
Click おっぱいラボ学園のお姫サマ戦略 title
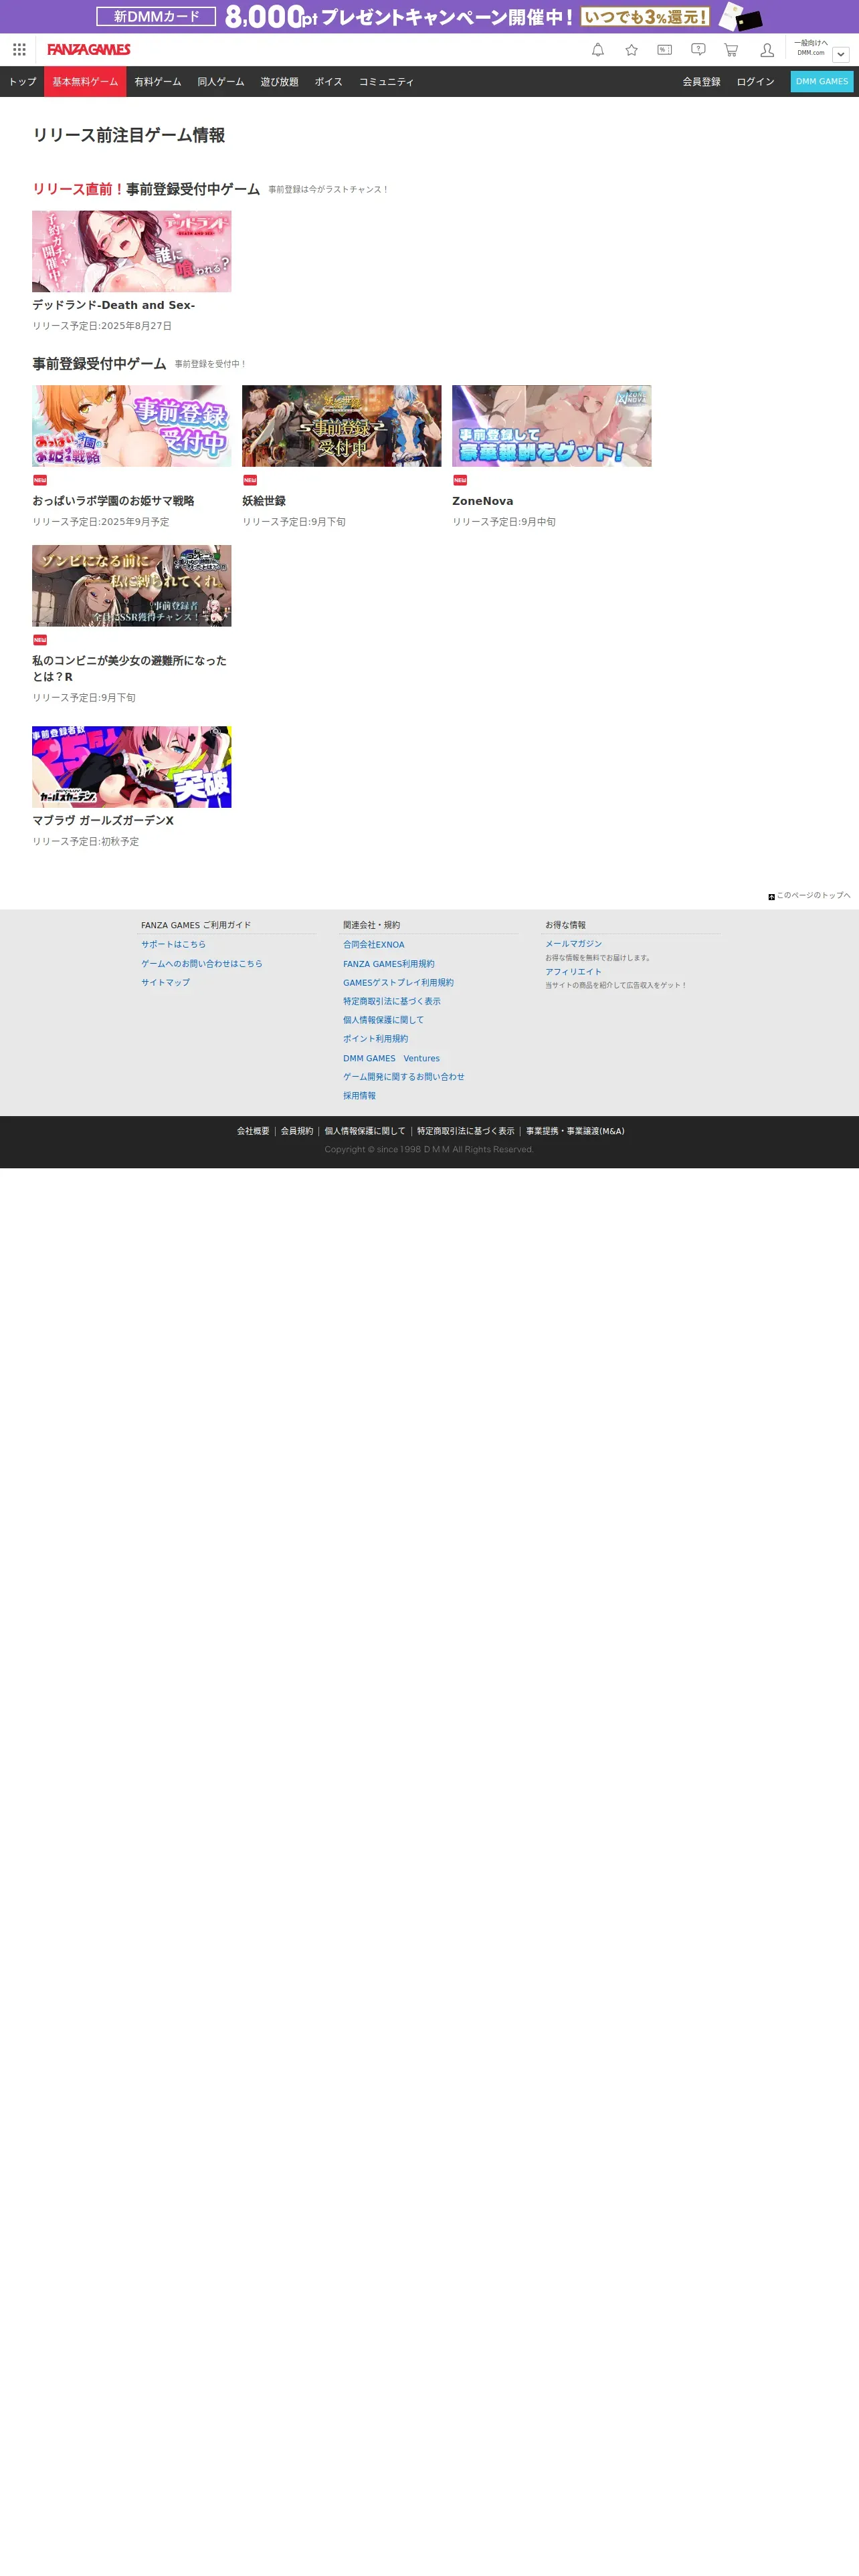click(x=113, y=501)
